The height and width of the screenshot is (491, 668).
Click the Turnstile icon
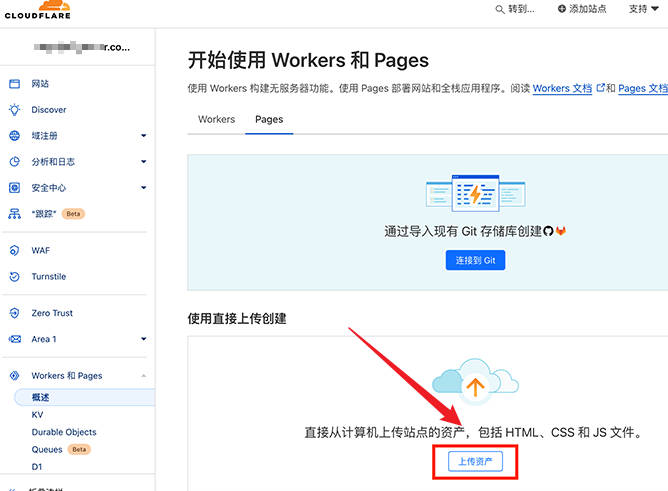tap(14, 276)
